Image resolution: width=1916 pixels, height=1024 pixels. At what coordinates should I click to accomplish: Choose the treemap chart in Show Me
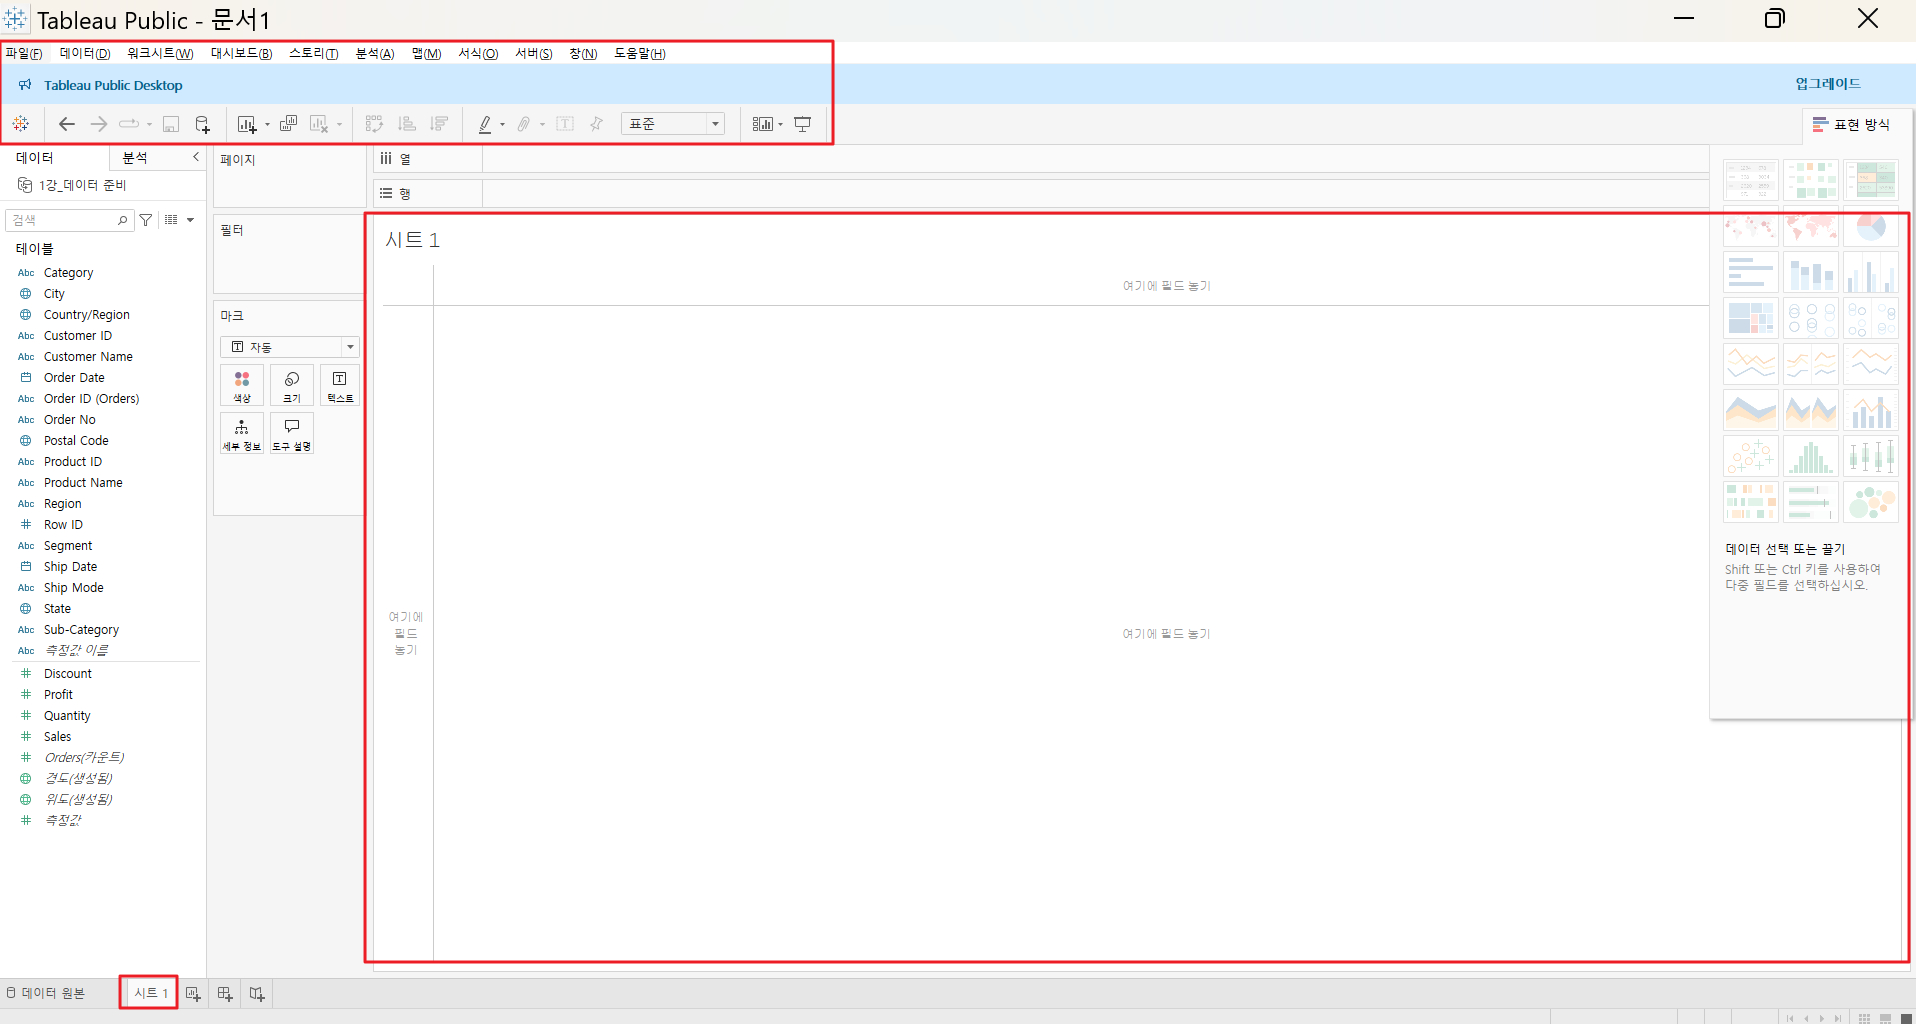(1751, 319)
